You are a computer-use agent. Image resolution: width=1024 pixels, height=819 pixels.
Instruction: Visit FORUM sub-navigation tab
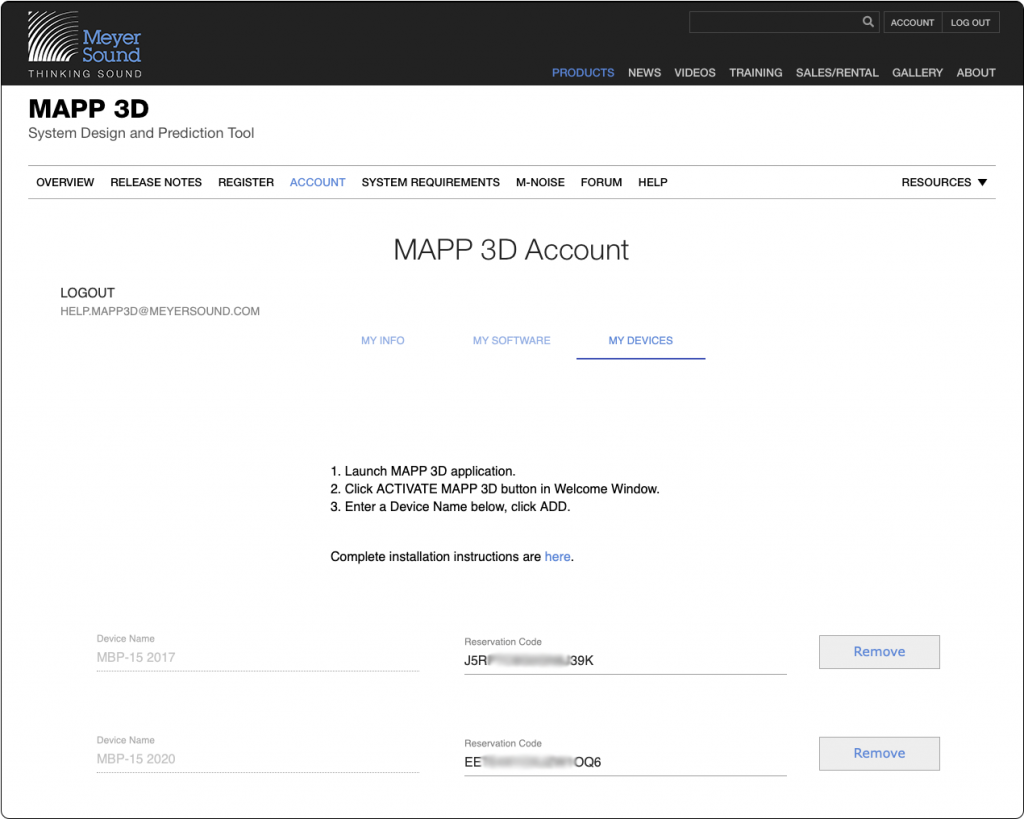(x=601, y=182)
